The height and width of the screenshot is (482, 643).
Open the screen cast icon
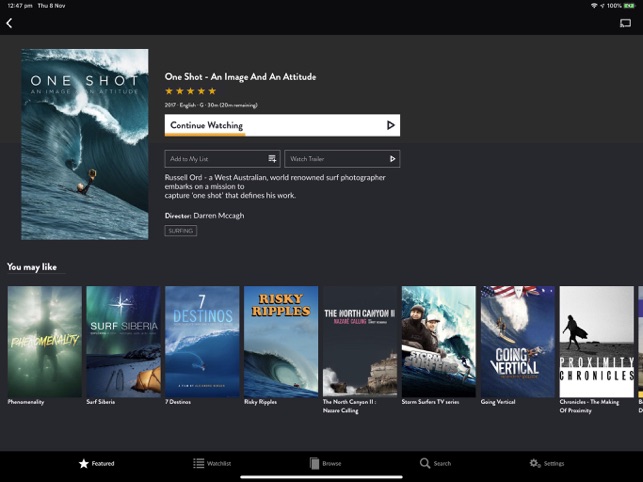pyautogui.click(x=625, y=23)
